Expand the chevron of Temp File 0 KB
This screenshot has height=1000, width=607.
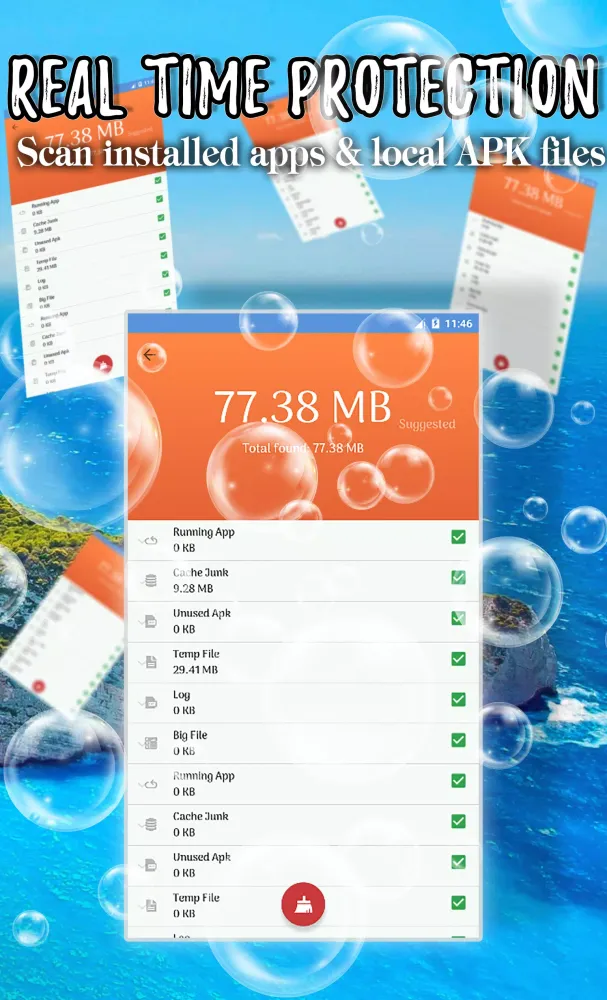click(141, 906)
